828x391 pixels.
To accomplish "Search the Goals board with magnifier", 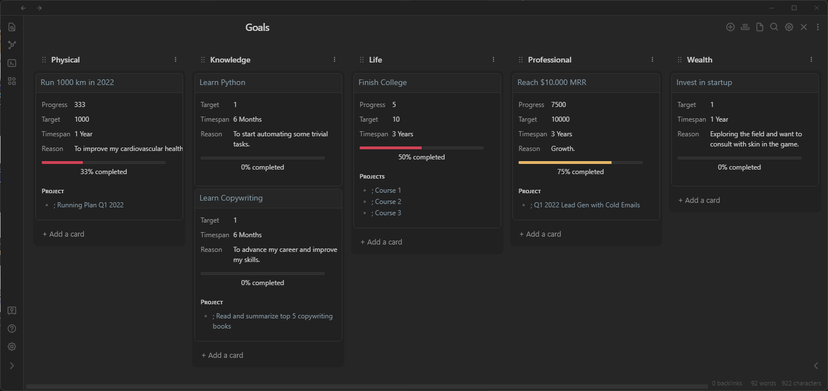I will [774, 27].
